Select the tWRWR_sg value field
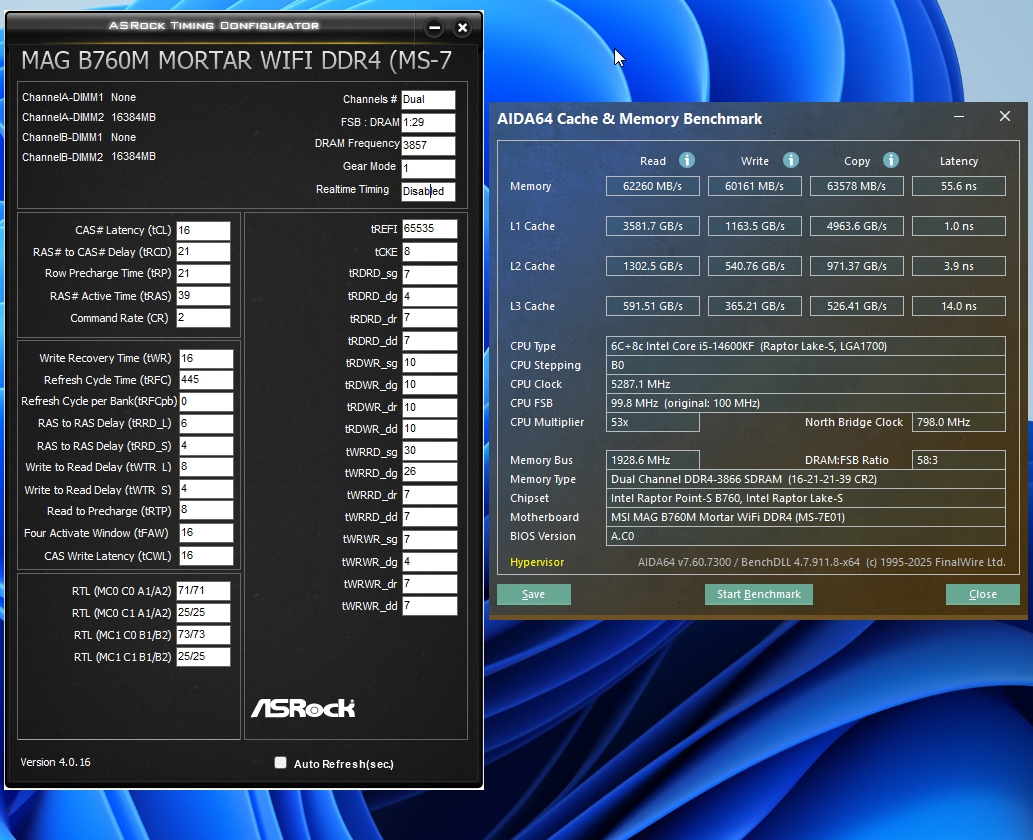Screen dimensions: 1033x840 click(x=430, y=540)
